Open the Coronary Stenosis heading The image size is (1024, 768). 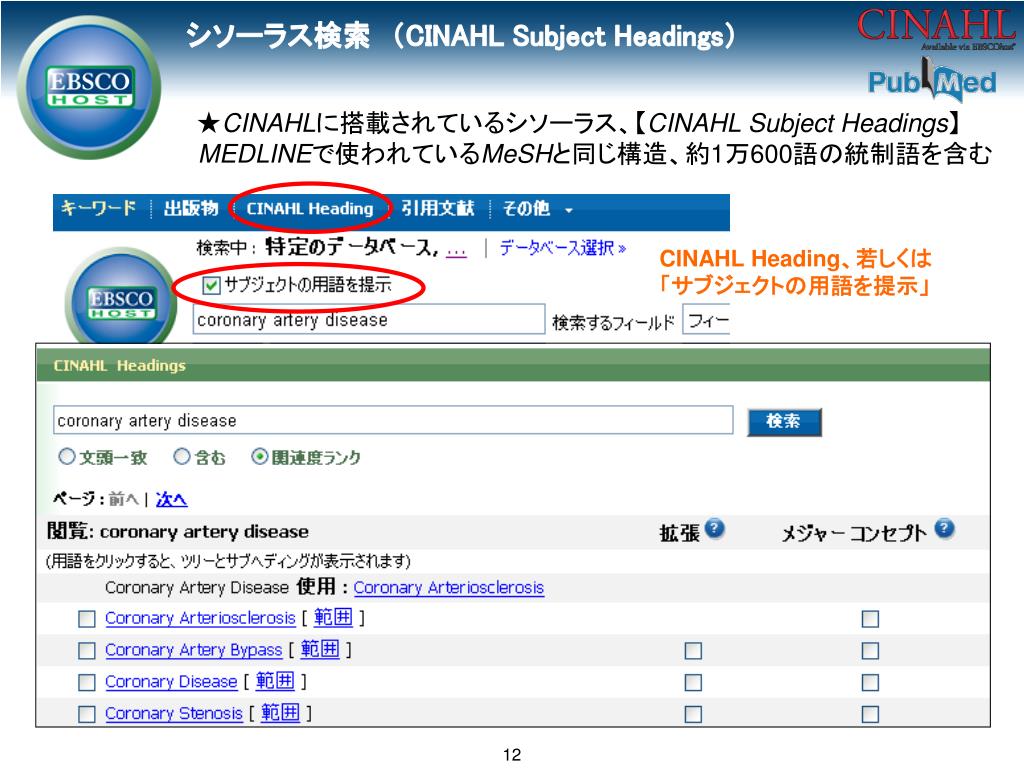pos(174,713)
